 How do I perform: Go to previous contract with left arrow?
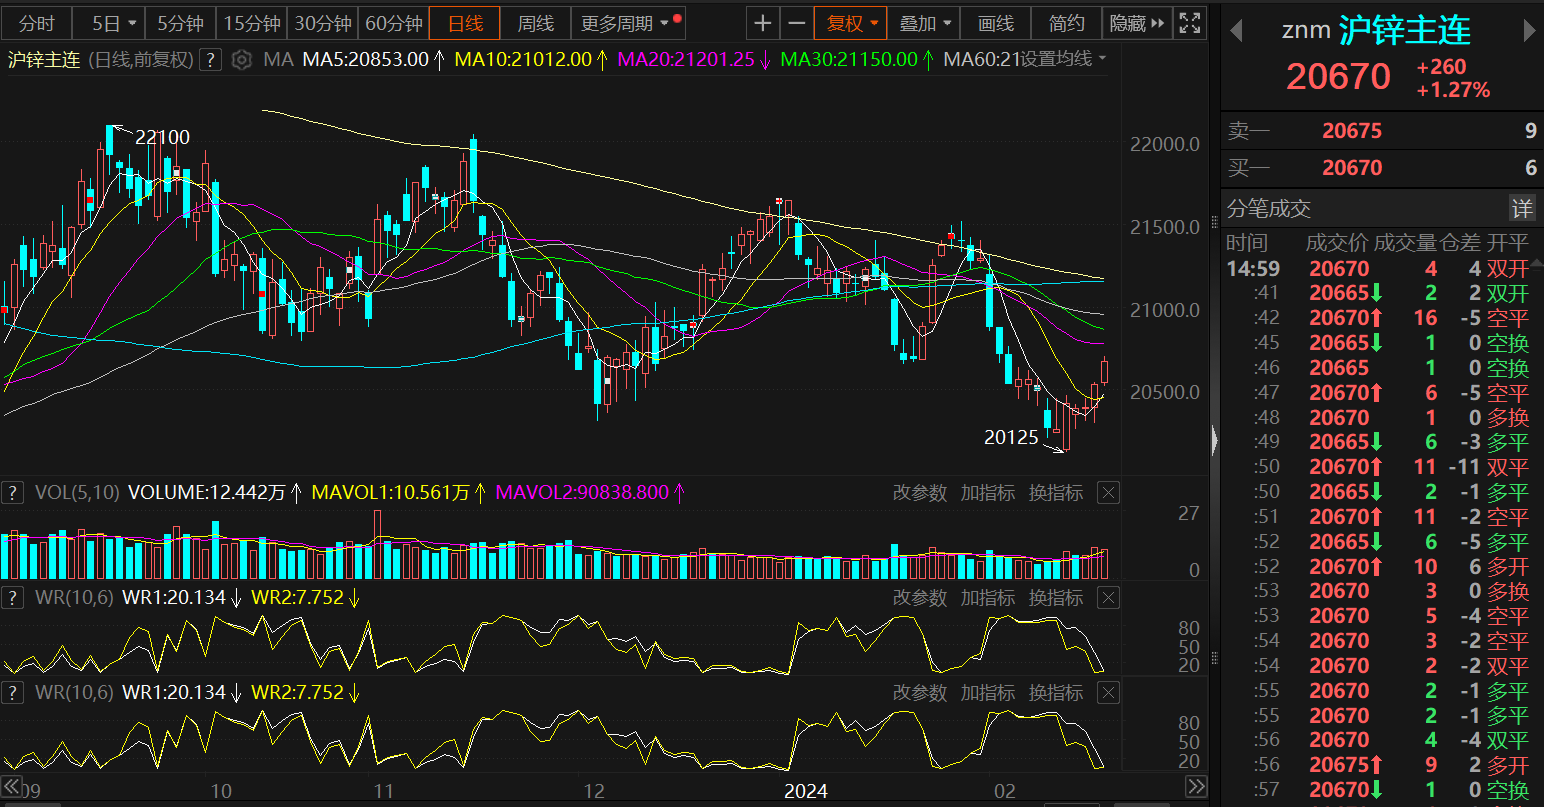pyautogui.click(x=1236, y=31)
